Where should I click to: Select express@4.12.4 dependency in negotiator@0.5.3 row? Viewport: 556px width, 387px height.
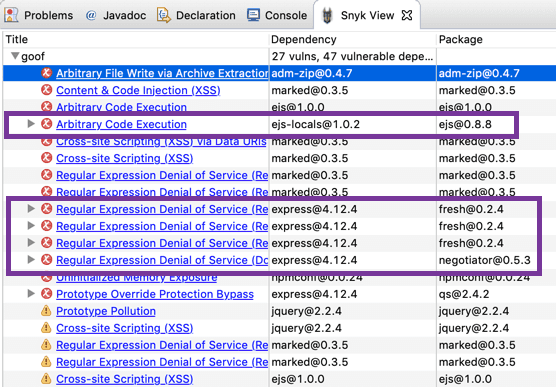pyautogui.click(x=314, y=260)
